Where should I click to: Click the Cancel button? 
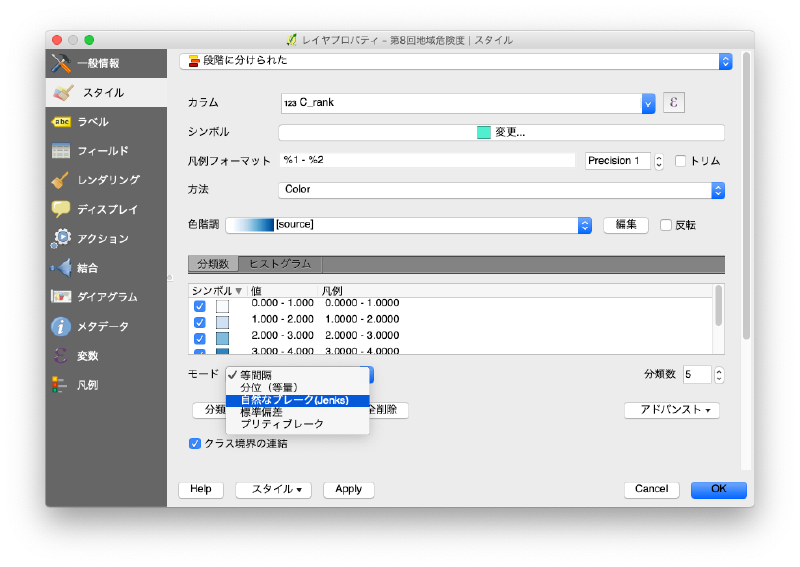point(652,489)
